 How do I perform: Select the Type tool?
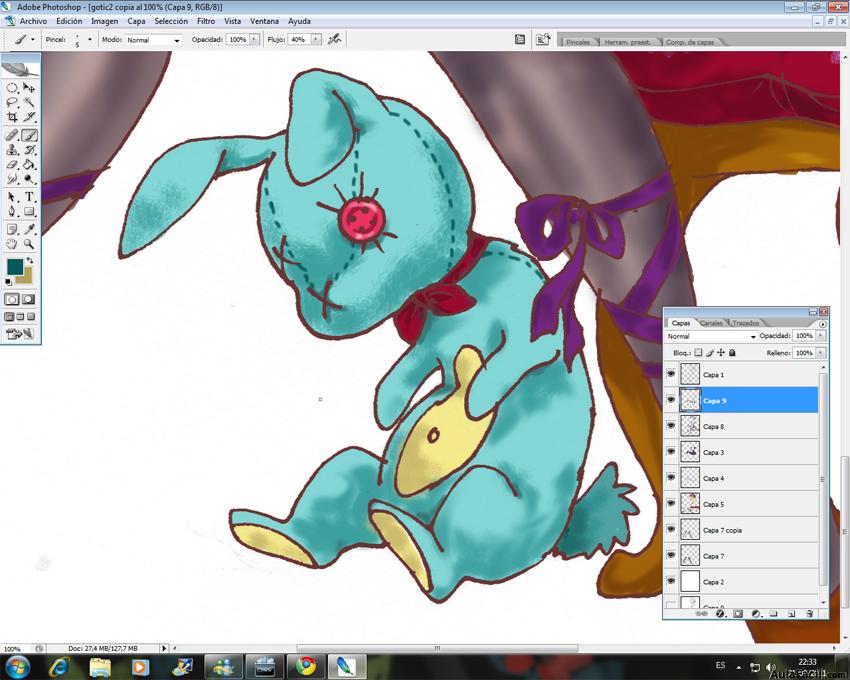click(x=29, y=197)
